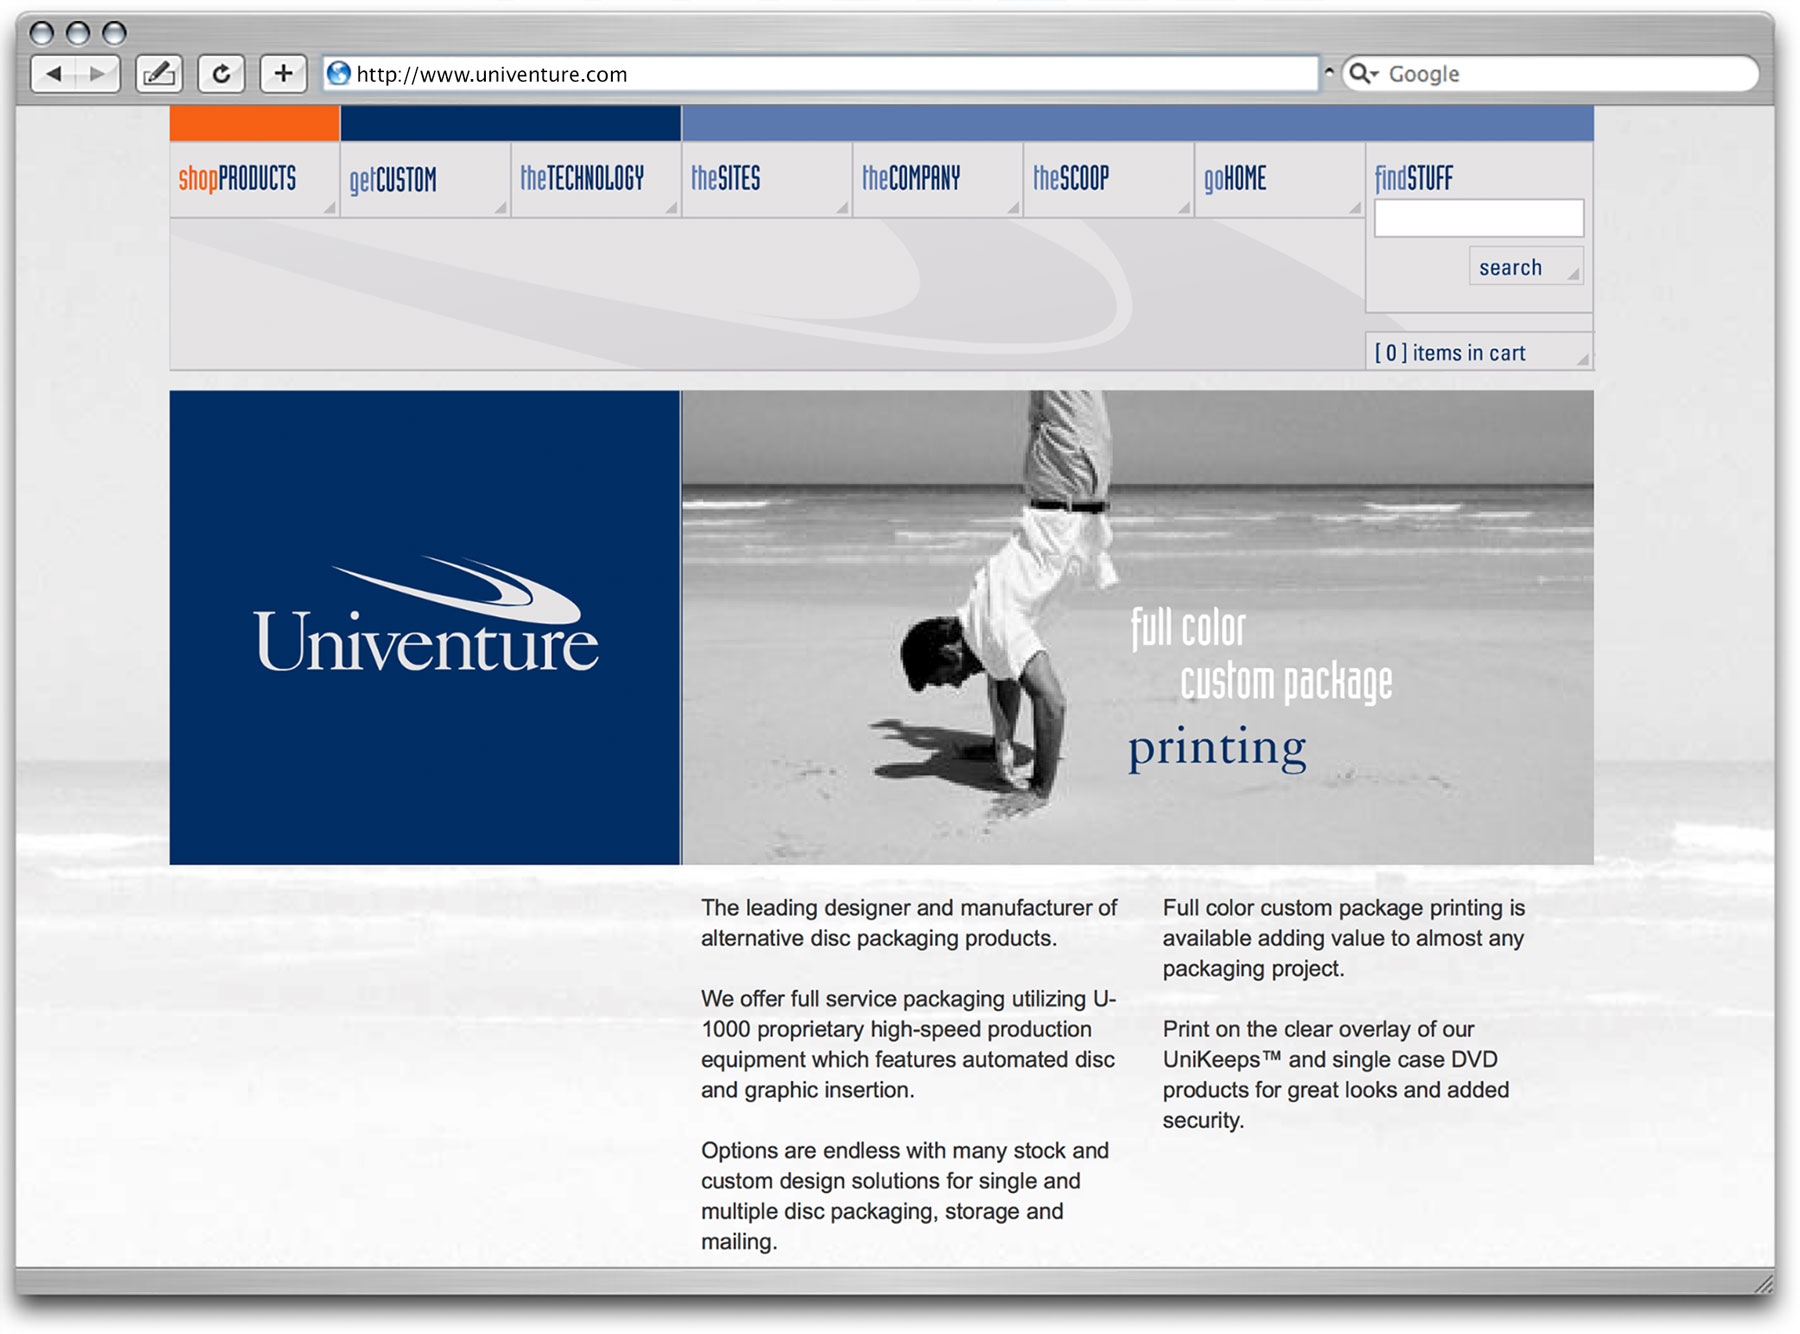
Task: Open the getCUSTOM menu
Action: pos(425,179)
